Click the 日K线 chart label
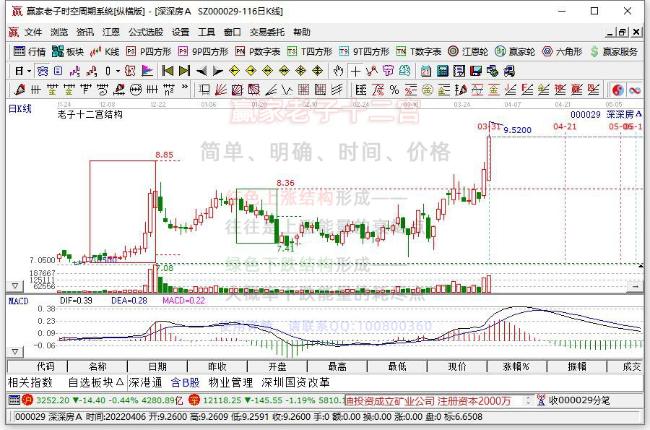The width and height of the screenshot is (650, 430). [19, 109]
